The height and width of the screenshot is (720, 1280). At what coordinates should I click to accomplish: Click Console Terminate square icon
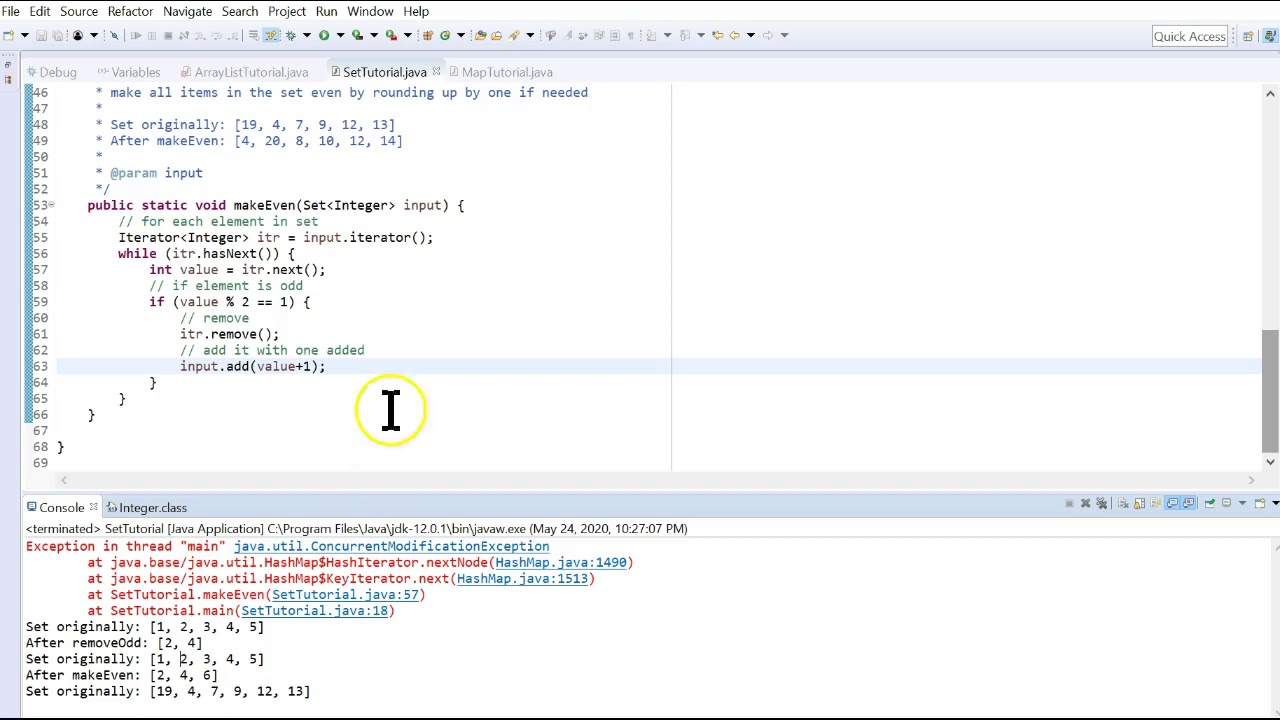1069,503
